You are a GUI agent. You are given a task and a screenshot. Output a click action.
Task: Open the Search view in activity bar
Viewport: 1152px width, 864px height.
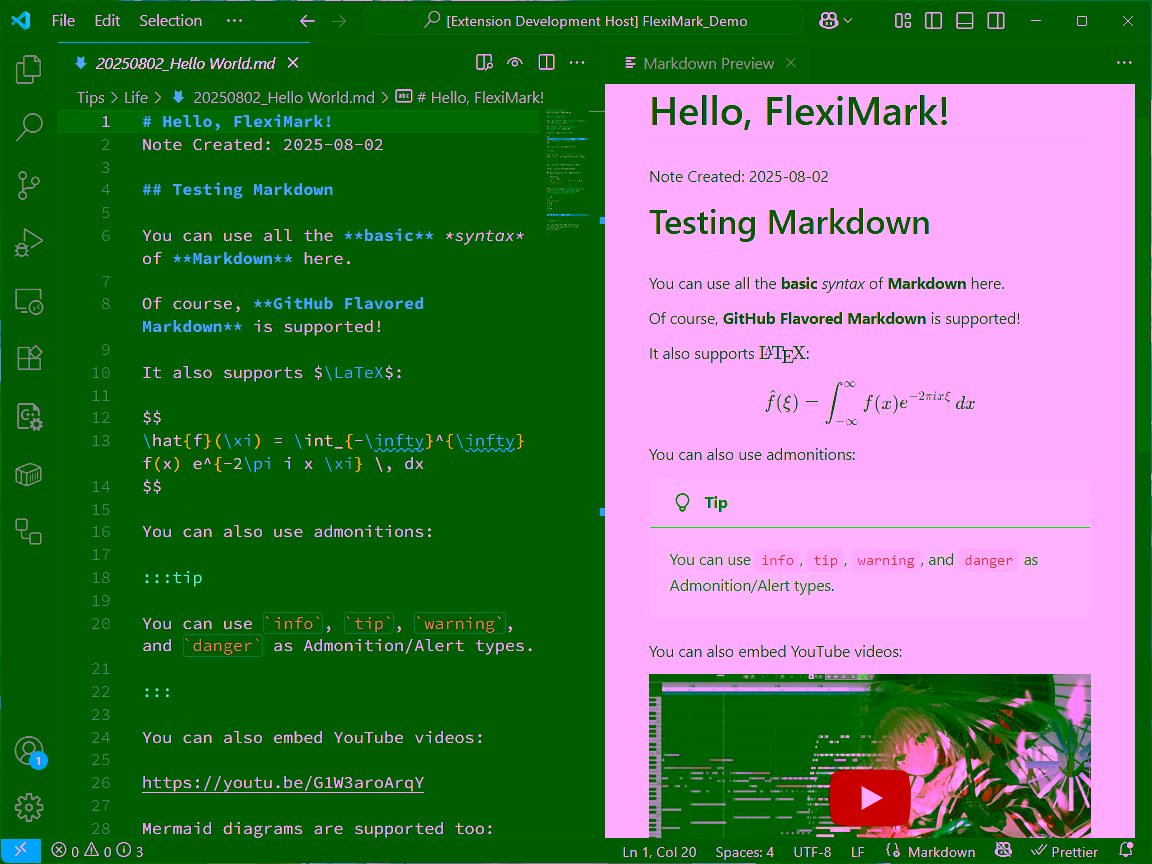click(x=29, y=127)
